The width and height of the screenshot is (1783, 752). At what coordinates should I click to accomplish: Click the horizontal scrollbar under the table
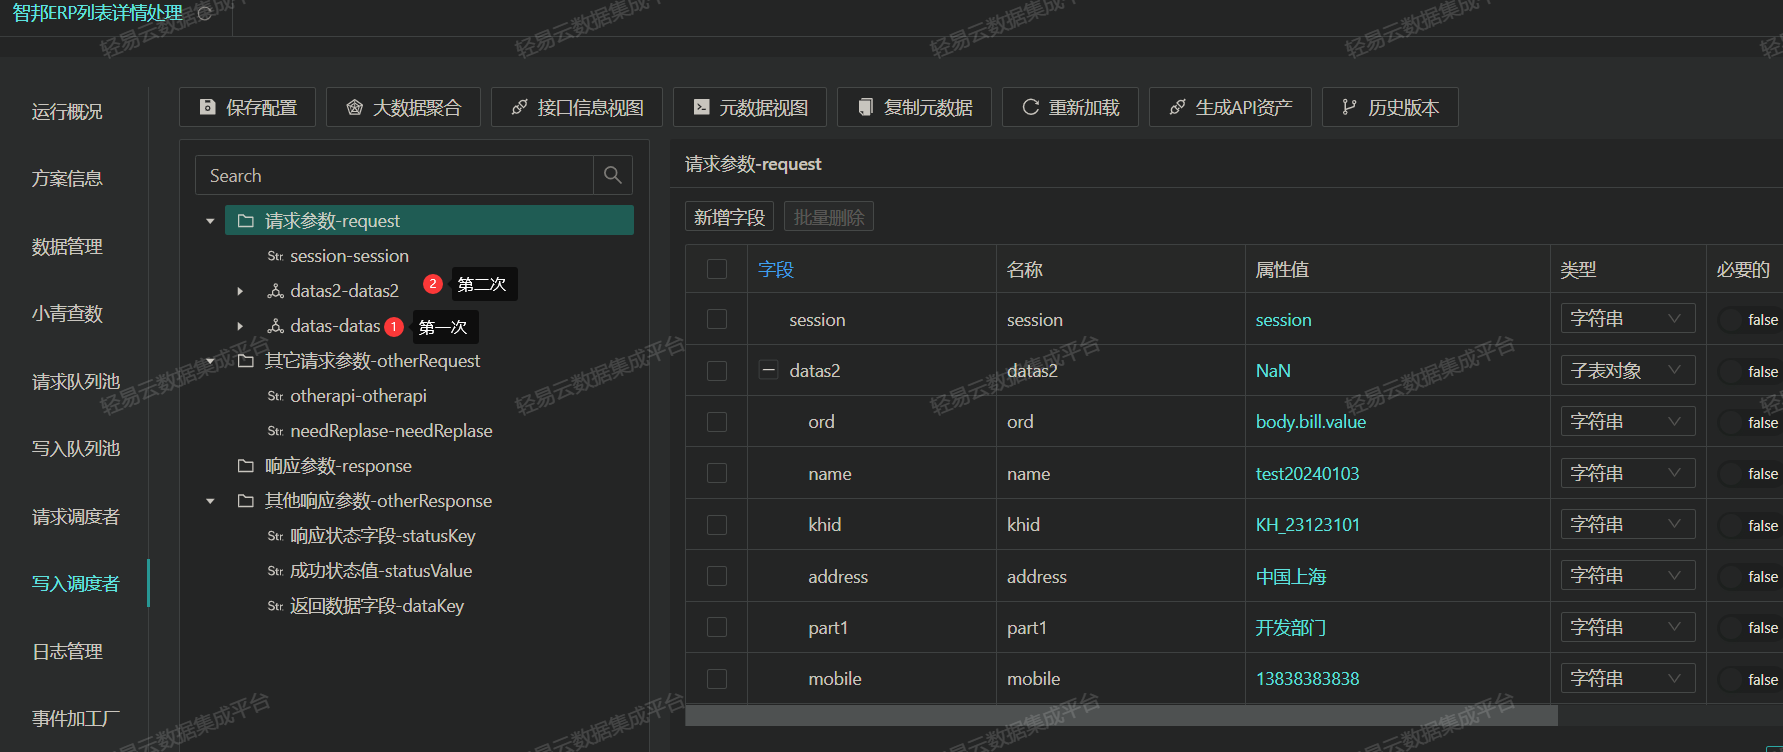(1121, 716)
